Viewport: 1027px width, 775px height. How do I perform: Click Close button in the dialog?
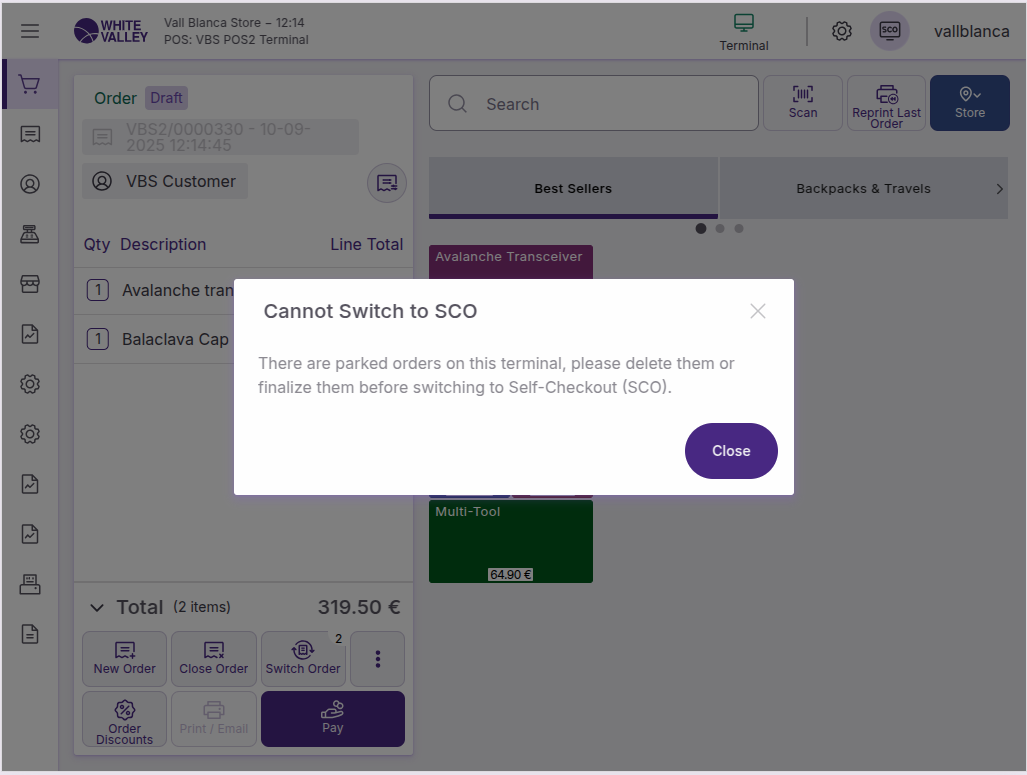730,451
